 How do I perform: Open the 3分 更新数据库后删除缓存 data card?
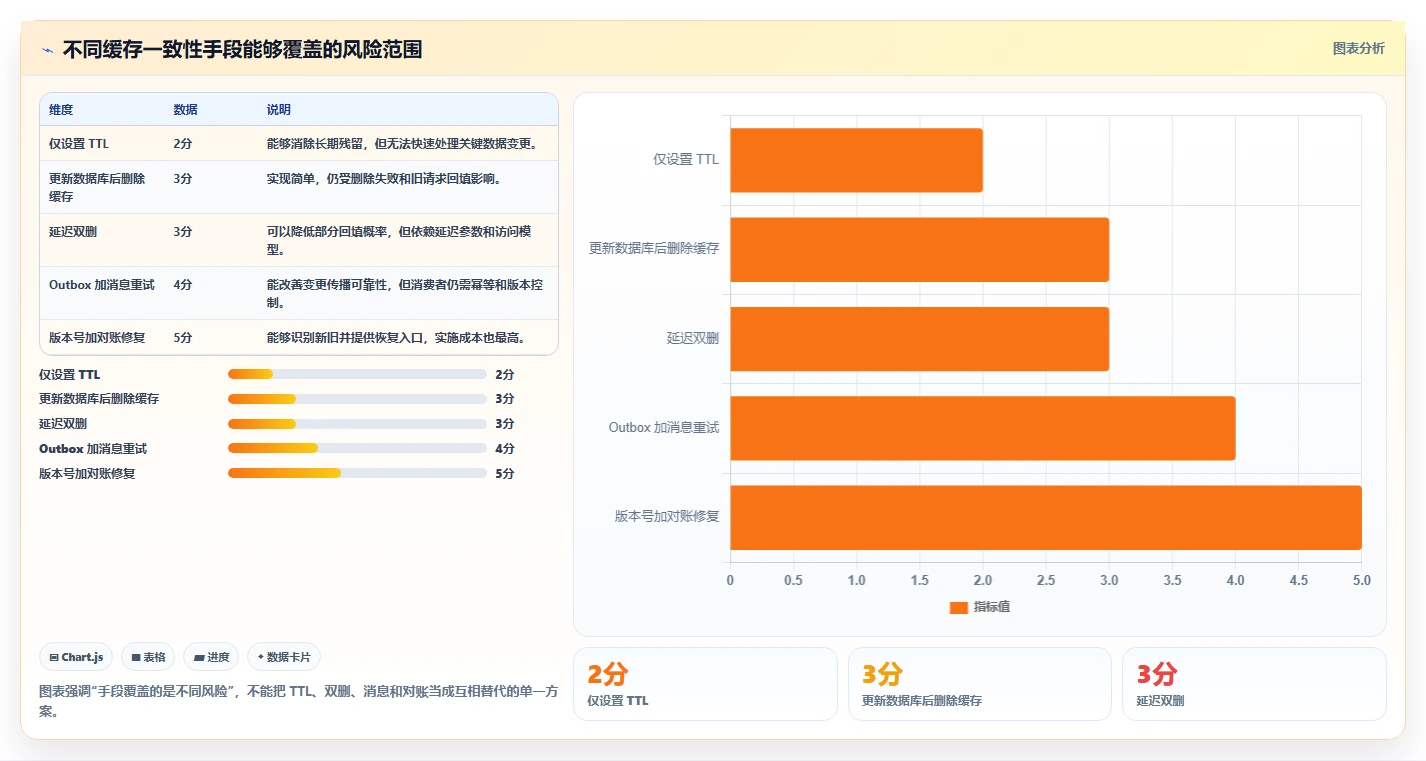pos(980,684)
